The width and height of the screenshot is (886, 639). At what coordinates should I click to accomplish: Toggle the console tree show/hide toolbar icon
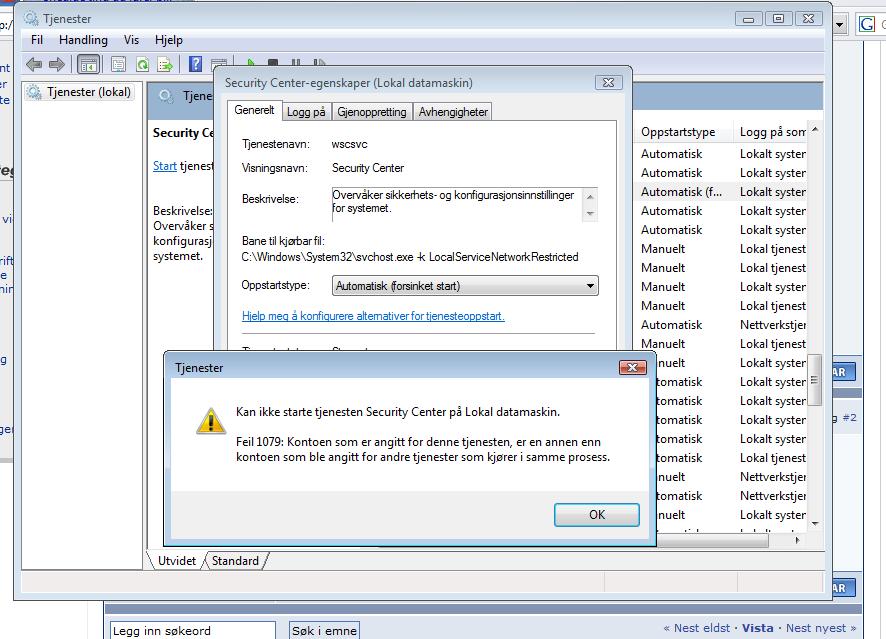pos(89,65)
